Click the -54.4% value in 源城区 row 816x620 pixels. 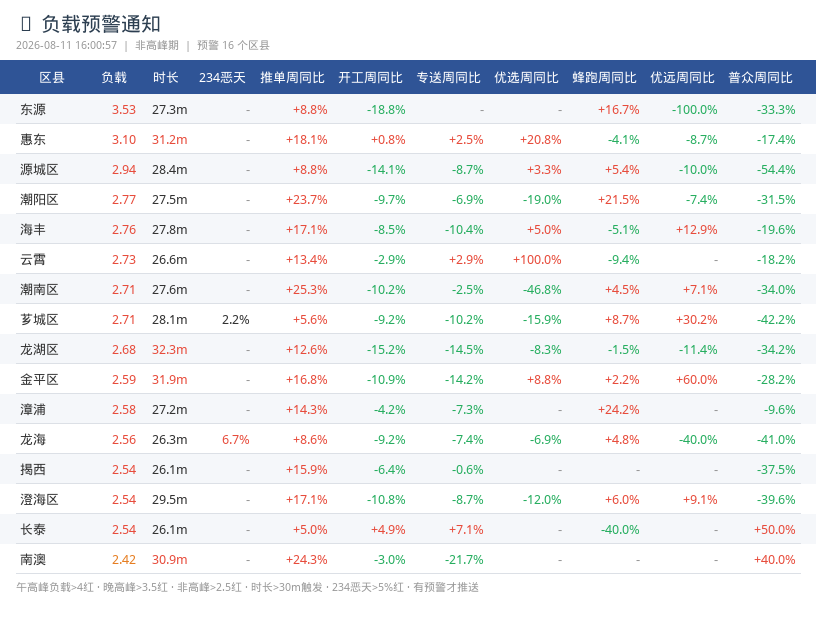pos(776,170)
